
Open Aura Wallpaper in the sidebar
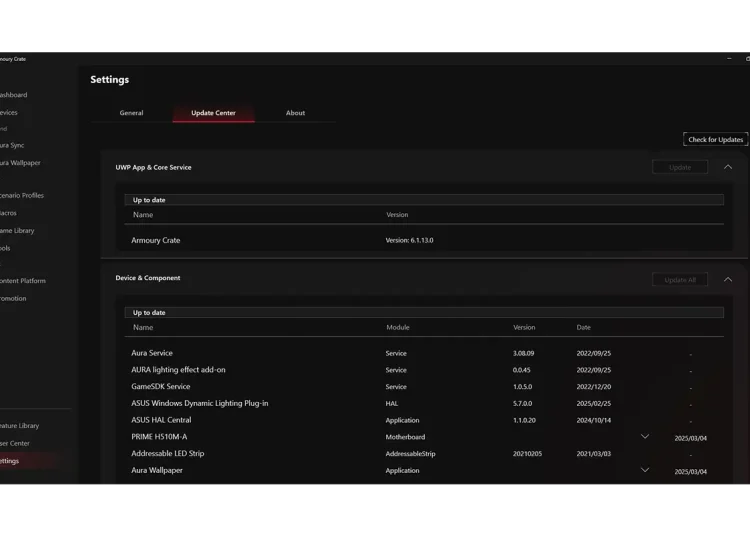click(20, 163)
